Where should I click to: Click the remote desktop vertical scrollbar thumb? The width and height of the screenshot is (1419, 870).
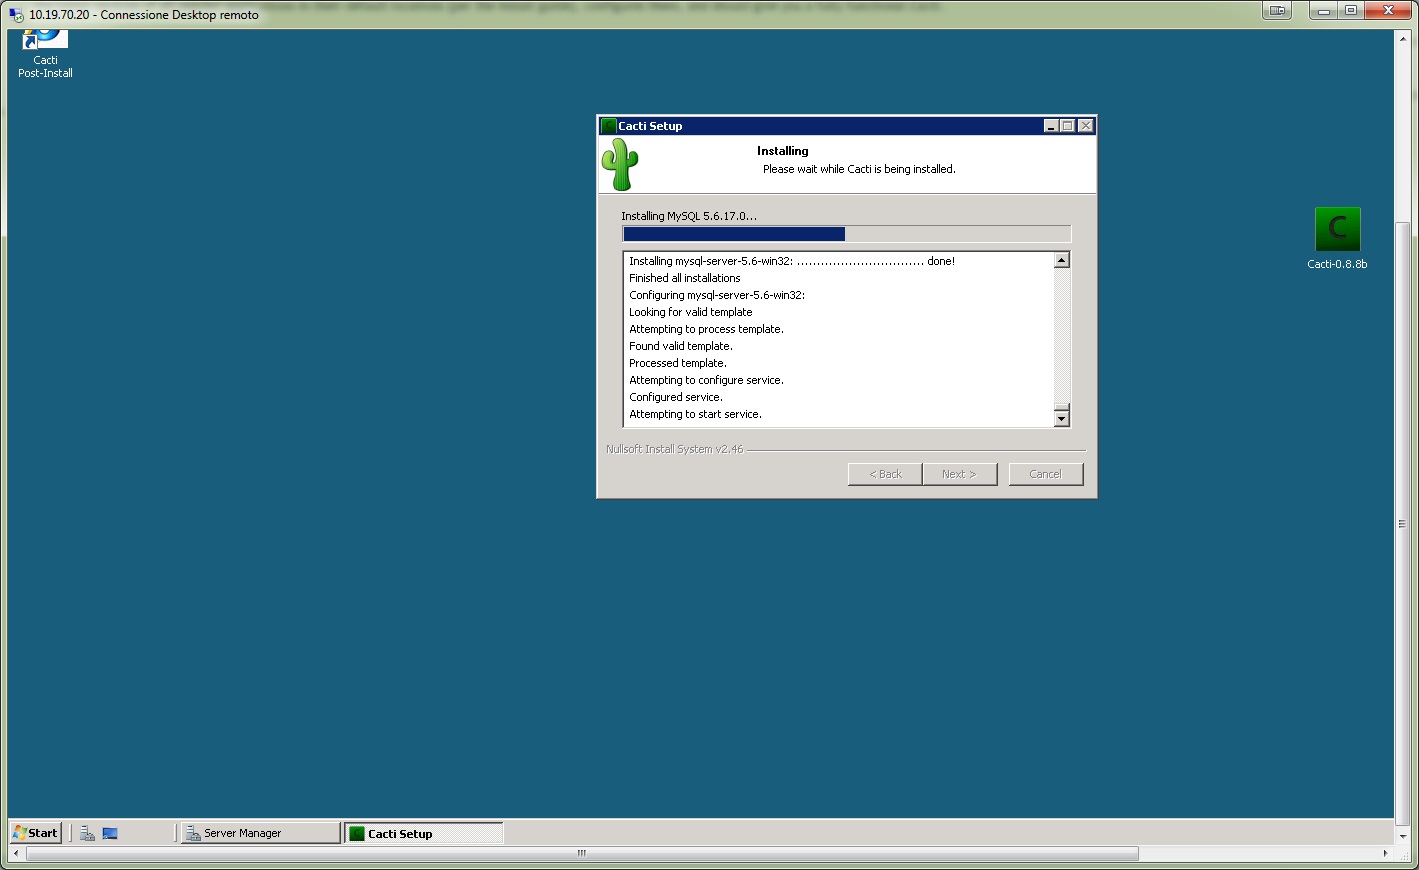click(x=1402, y=524)
